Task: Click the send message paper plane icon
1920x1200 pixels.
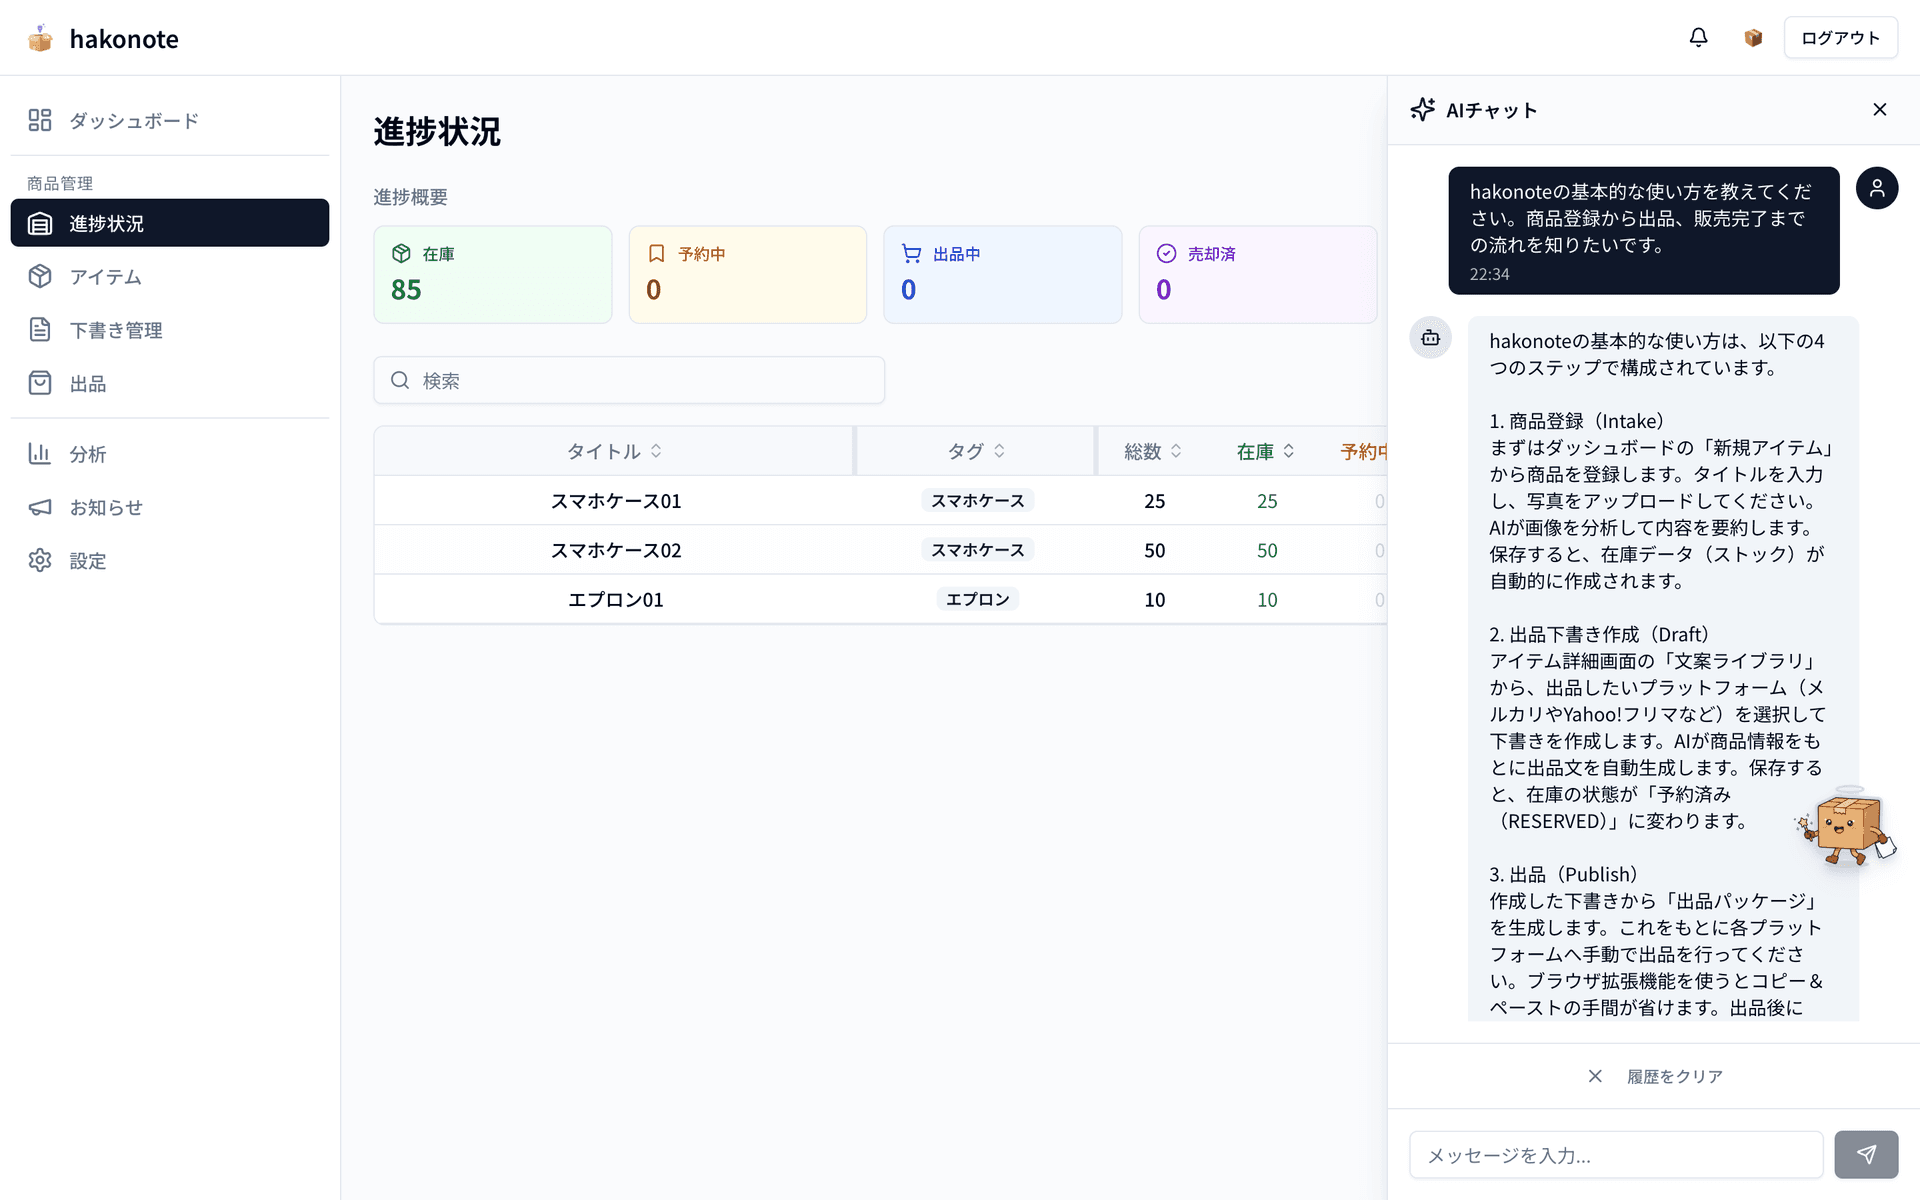Action: pos(1866,1154)
